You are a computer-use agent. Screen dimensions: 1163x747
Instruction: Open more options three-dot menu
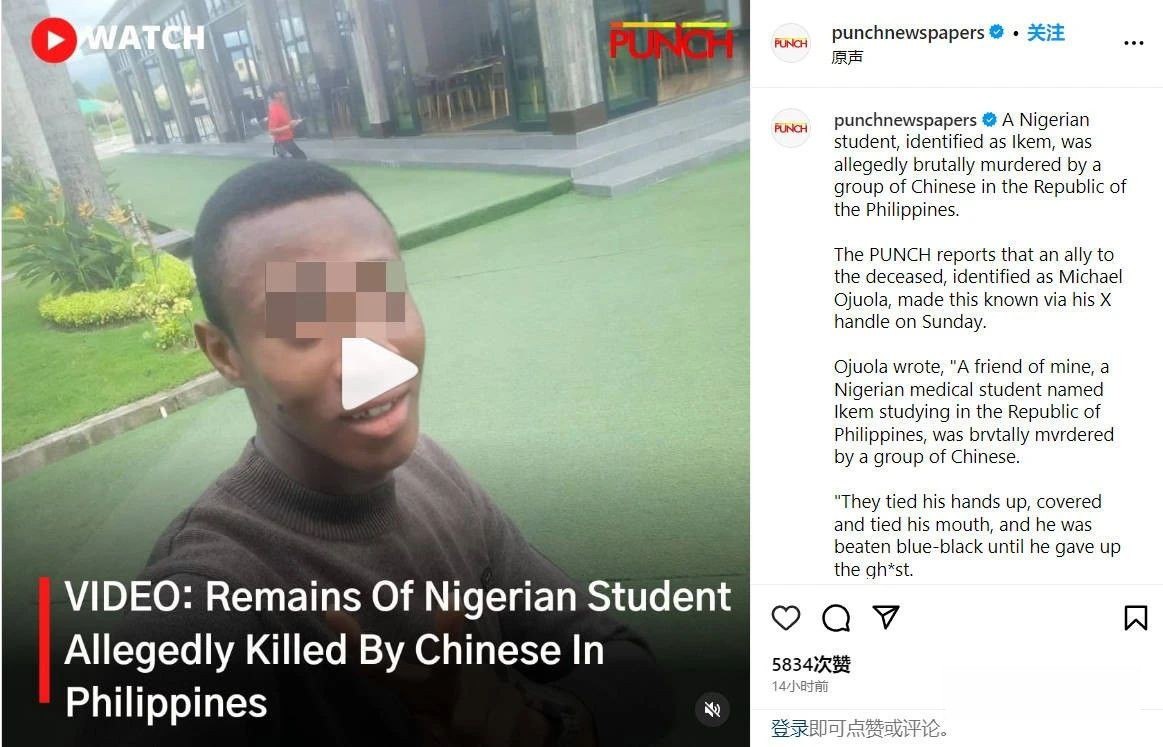(1133, 43)
